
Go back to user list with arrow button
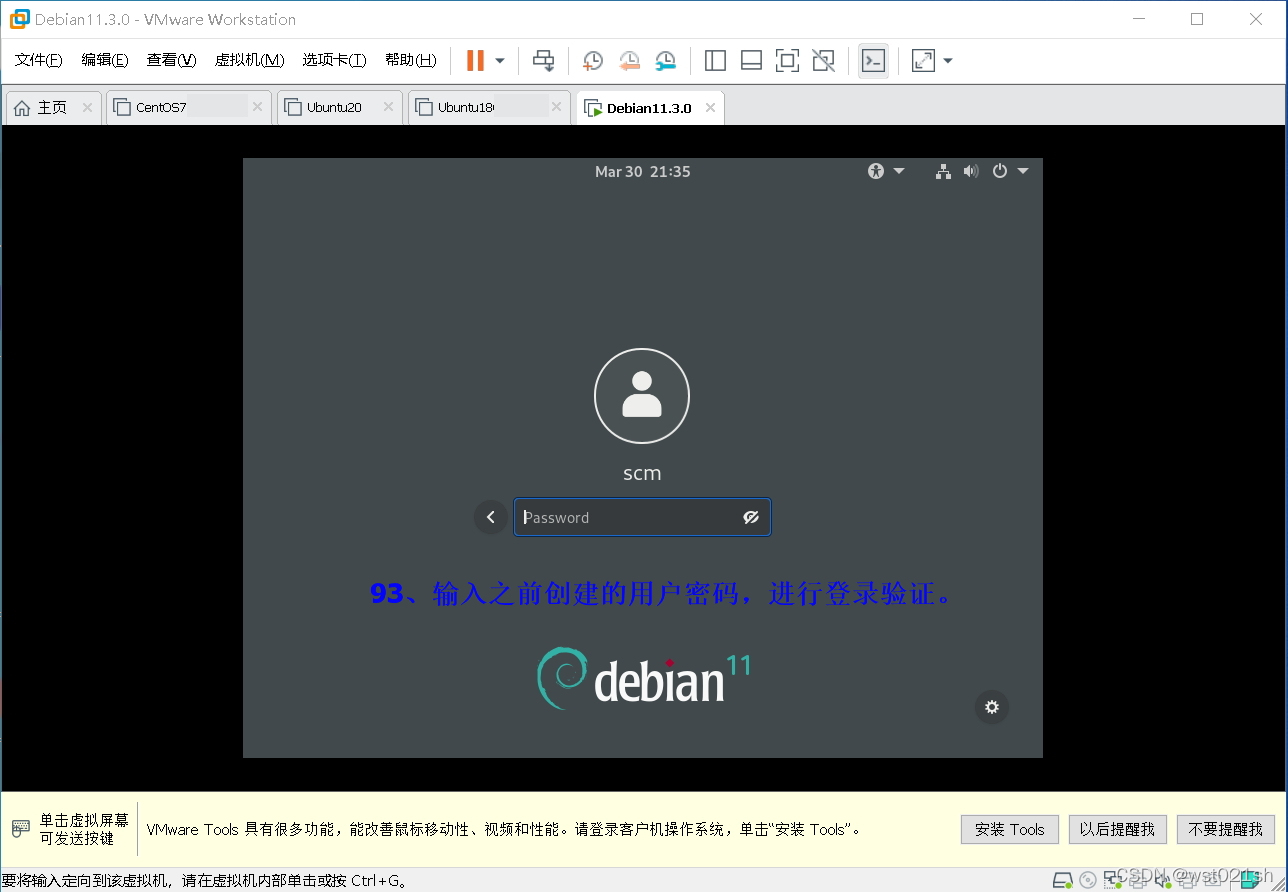tap(490, 517)
